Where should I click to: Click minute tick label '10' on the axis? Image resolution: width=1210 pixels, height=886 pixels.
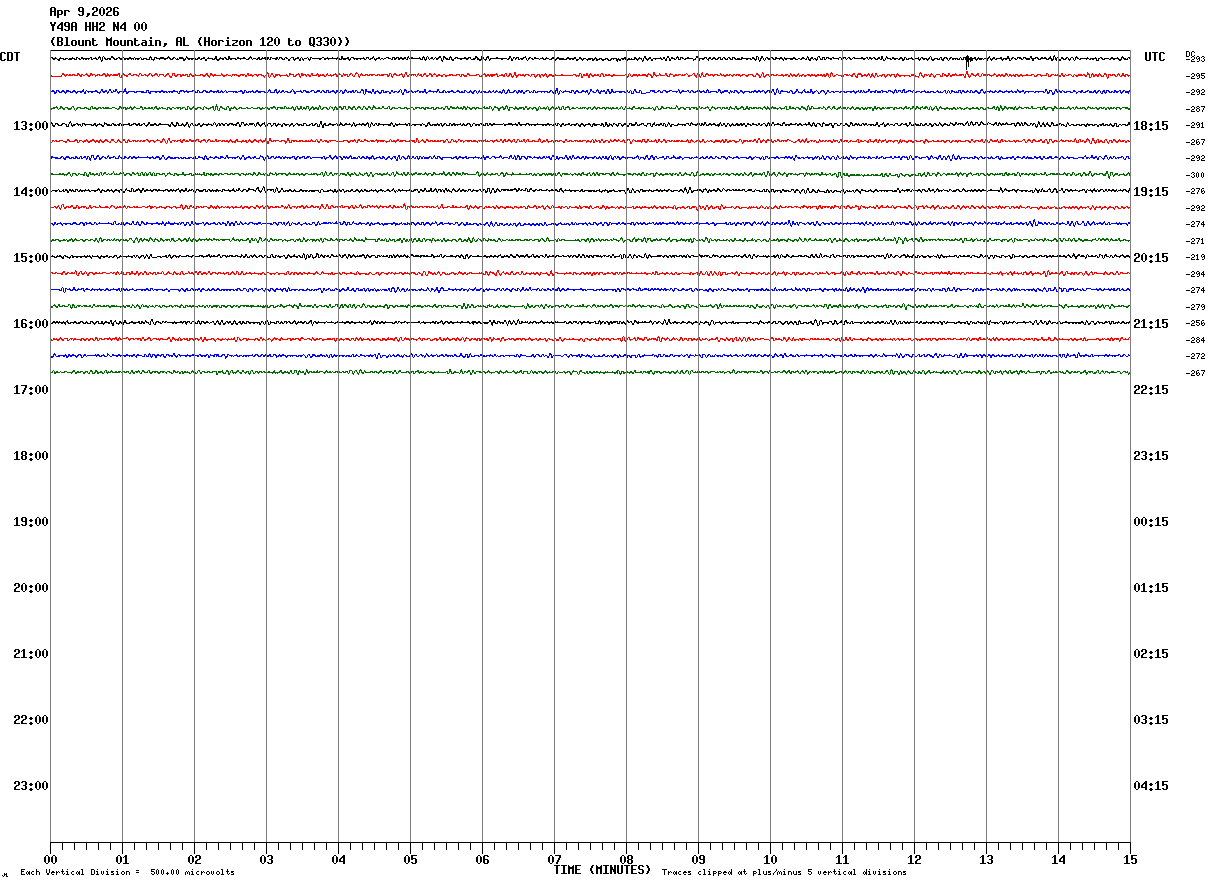[770, 860]
